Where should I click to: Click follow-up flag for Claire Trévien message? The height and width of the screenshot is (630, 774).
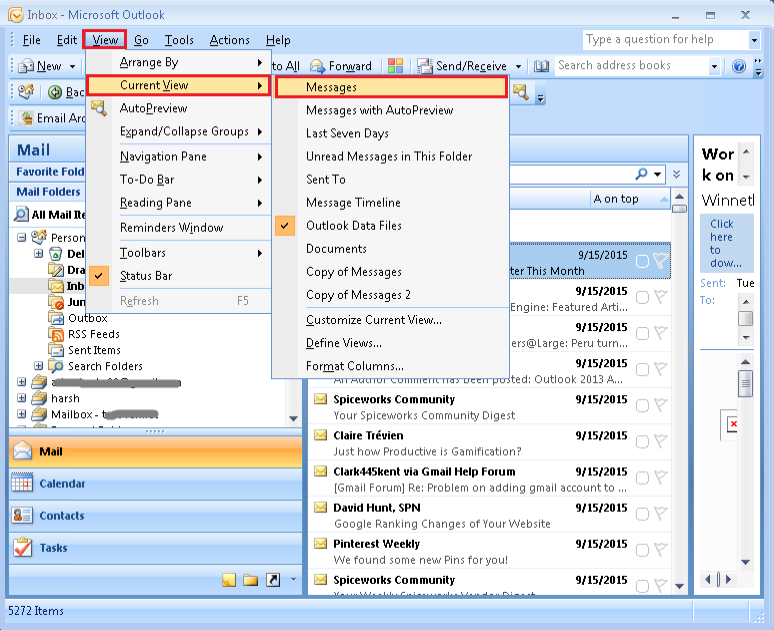[x=660, y=441]
